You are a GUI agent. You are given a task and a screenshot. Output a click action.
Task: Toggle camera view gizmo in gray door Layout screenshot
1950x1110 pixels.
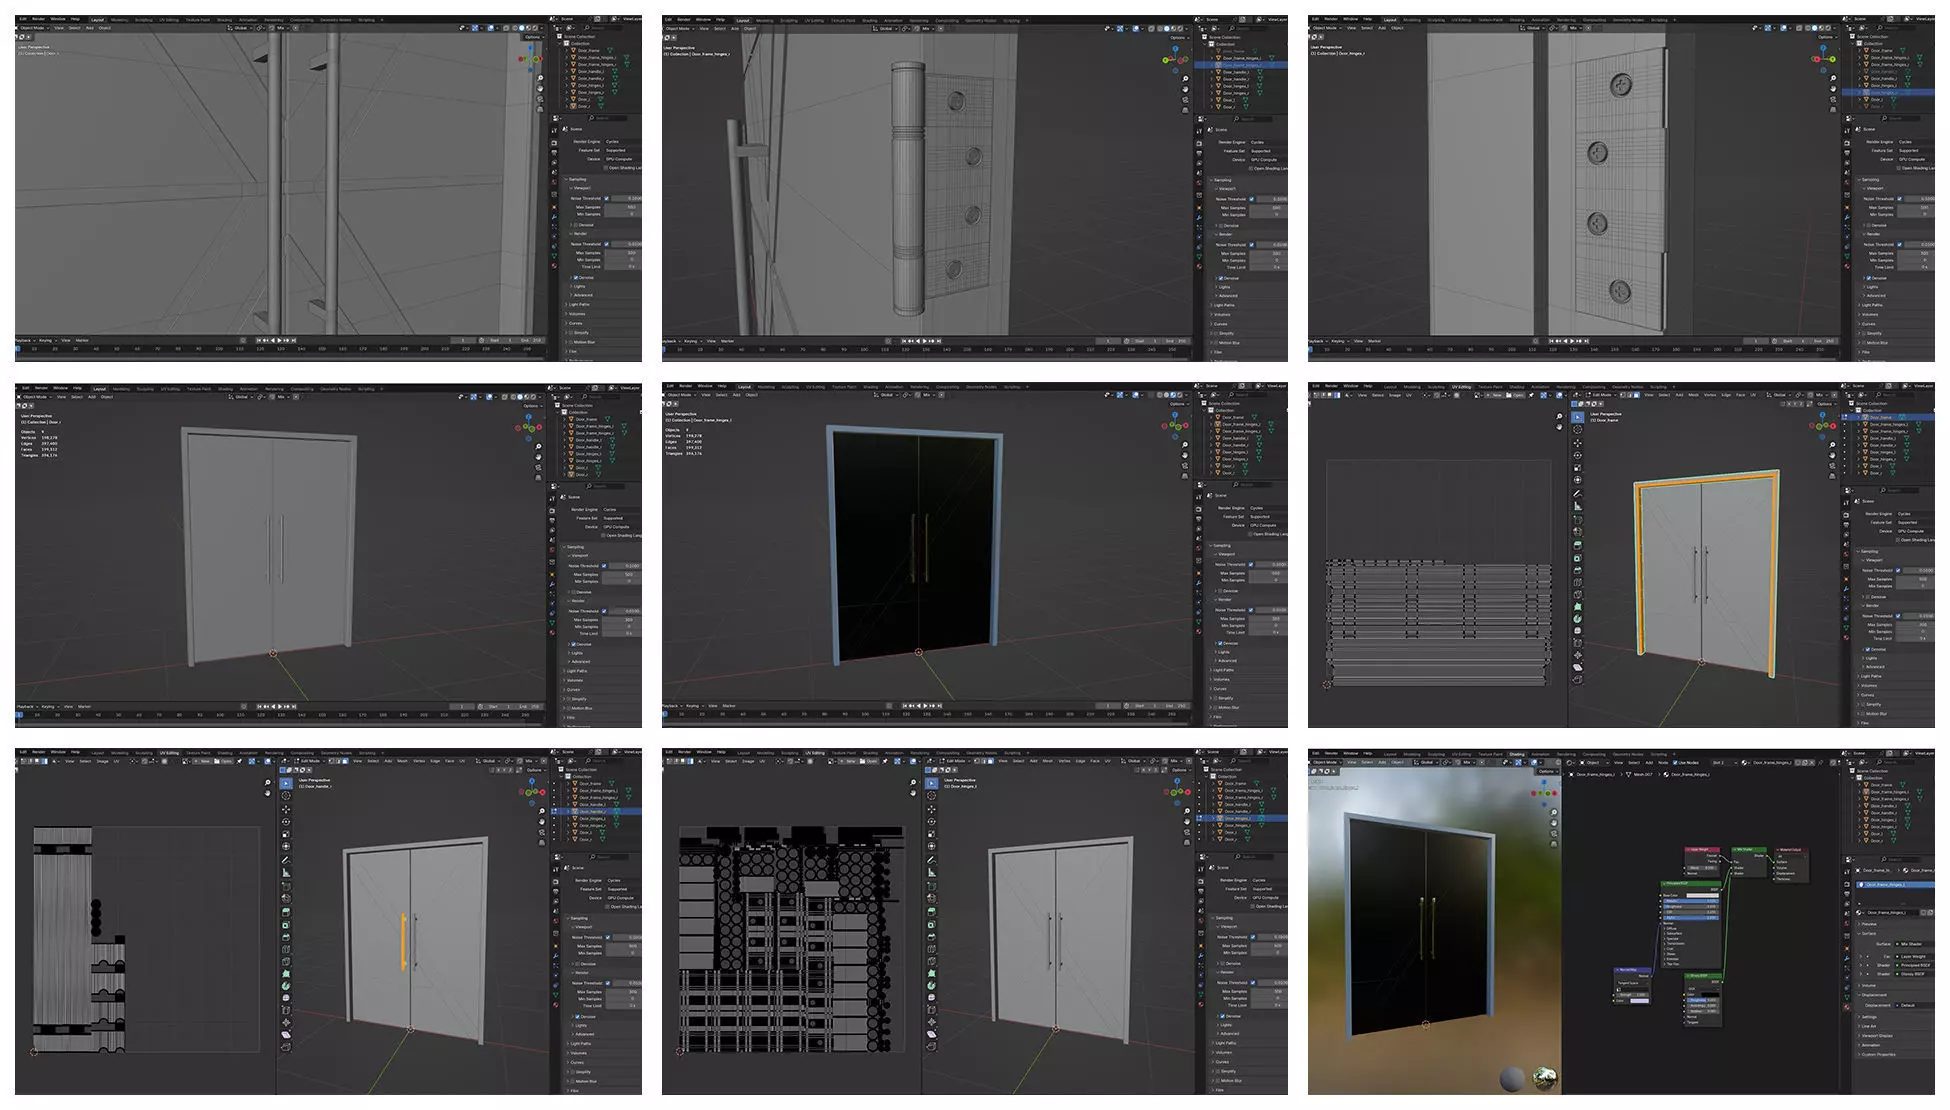(538, 467)
